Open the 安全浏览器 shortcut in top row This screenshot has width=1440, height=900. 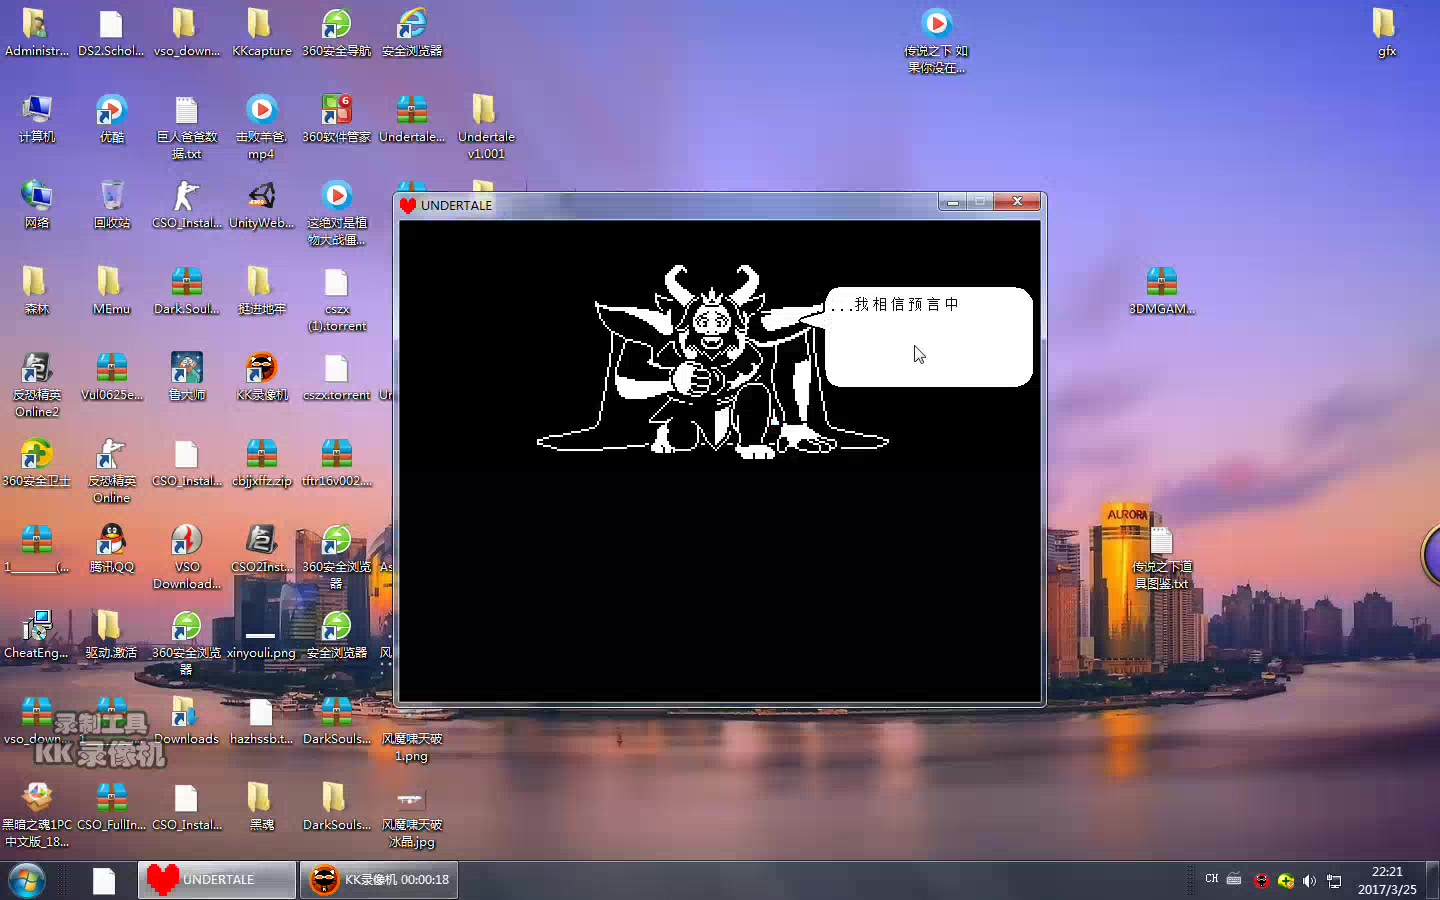coord(411,32)
